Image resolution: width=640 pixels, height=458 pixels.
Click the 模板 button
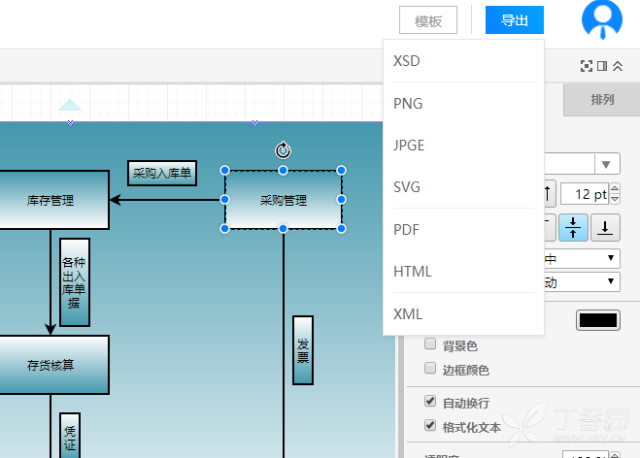pos(428,20)
